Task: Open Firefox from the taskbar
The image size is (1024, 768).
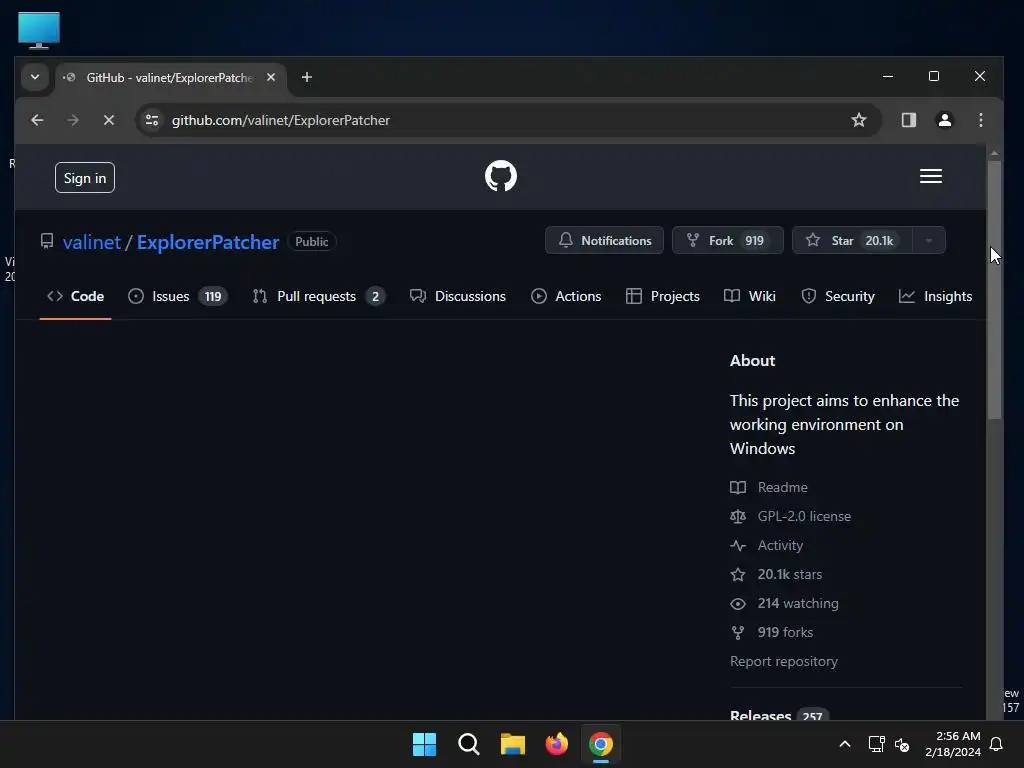Action: (x=556, y=744)
